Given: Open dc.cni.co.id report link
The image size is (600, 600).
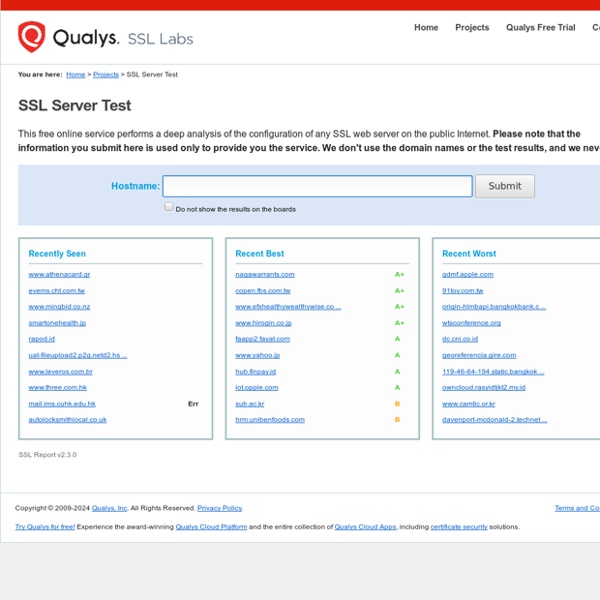Looking at the screenshot, I should coord(460,339).
